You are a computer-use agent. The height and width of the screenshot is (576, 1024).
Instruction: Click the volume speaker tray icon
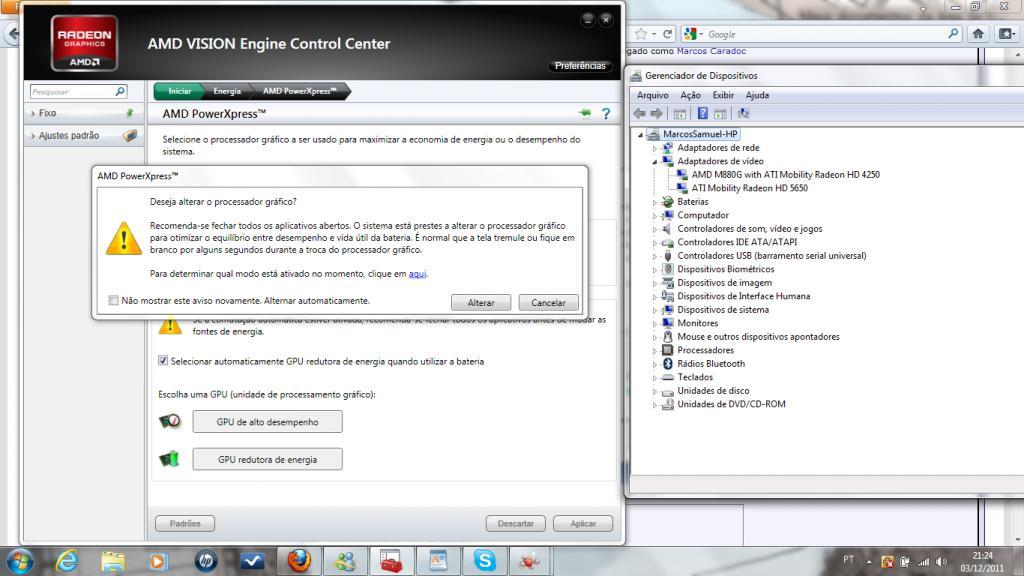pos(941,562)
